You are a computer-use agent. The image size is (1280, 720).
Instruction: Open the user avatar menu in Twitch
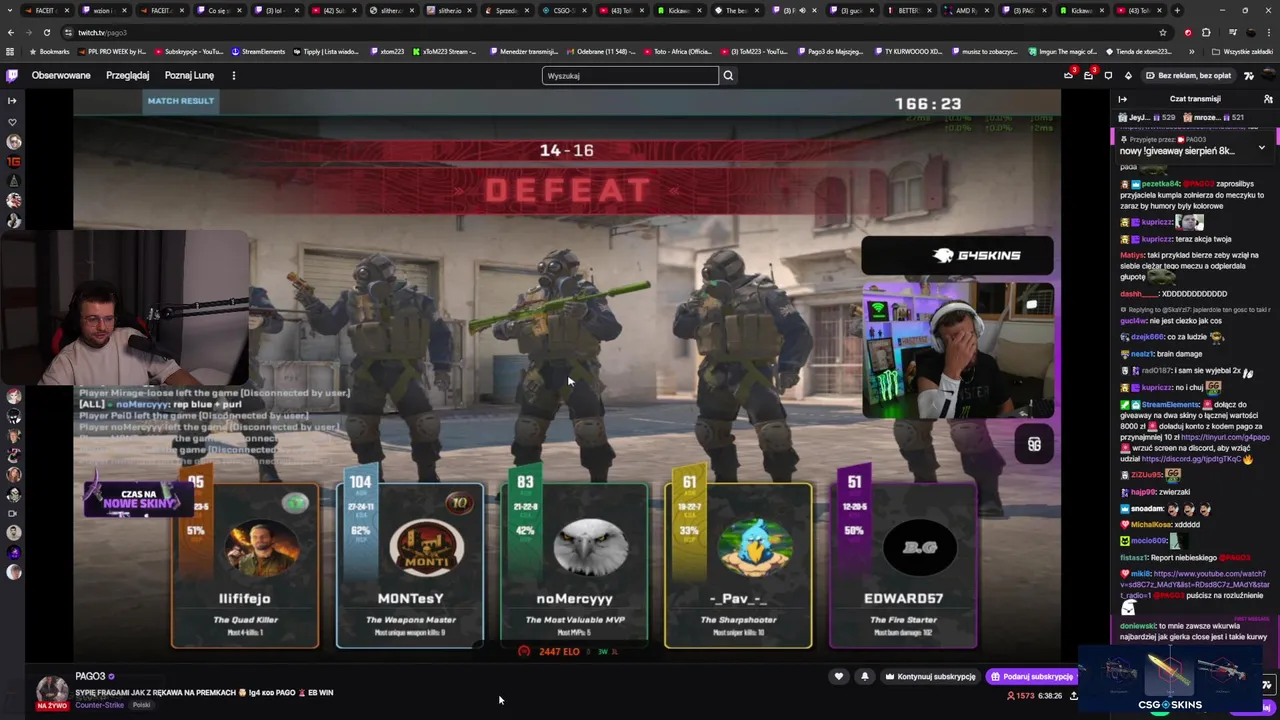(1266, 76)
